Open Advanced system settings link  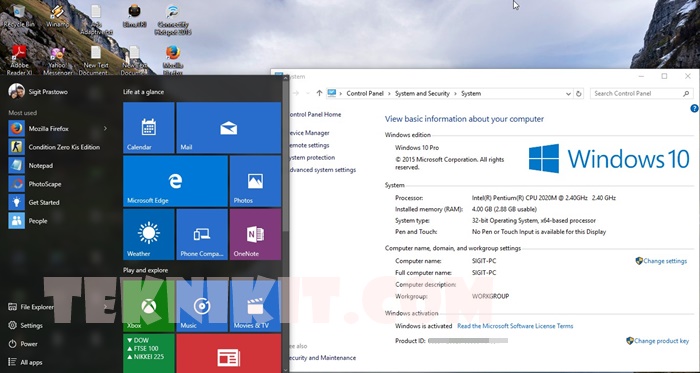point(322,170)
